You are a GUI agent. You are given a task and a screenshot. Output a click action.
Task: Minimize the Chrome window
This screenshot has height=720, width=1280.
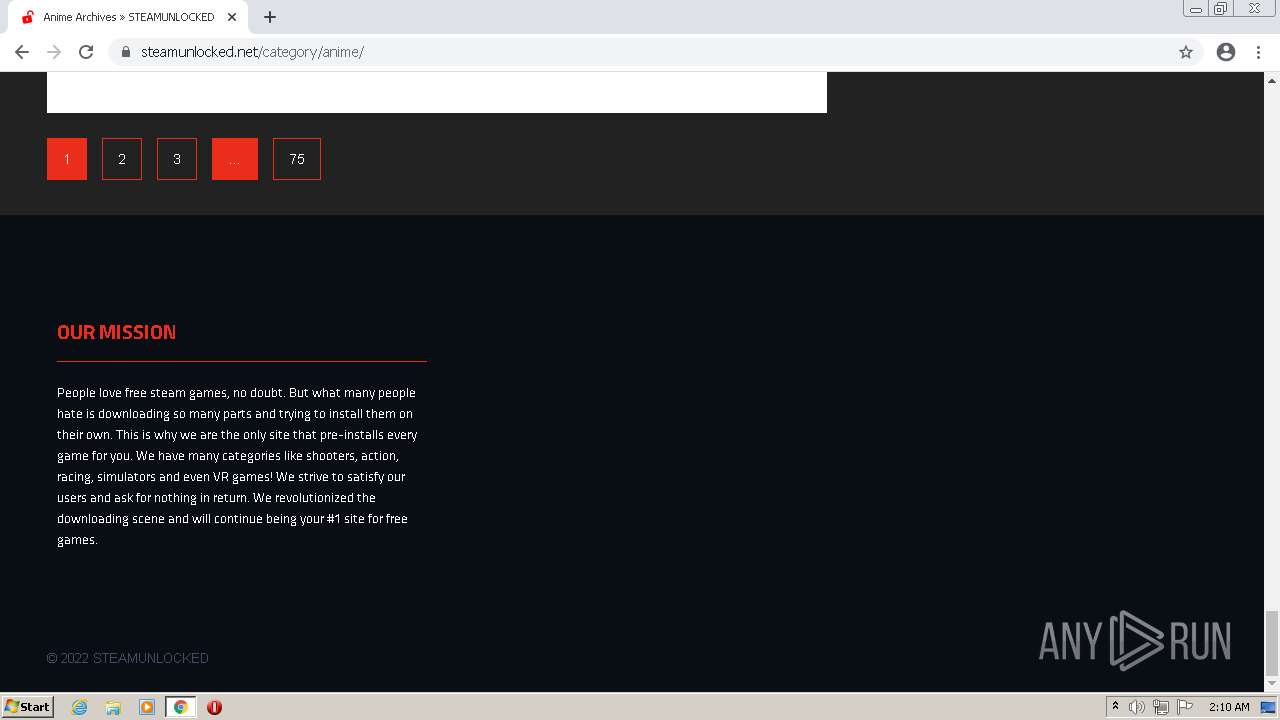coord(1196,8)
